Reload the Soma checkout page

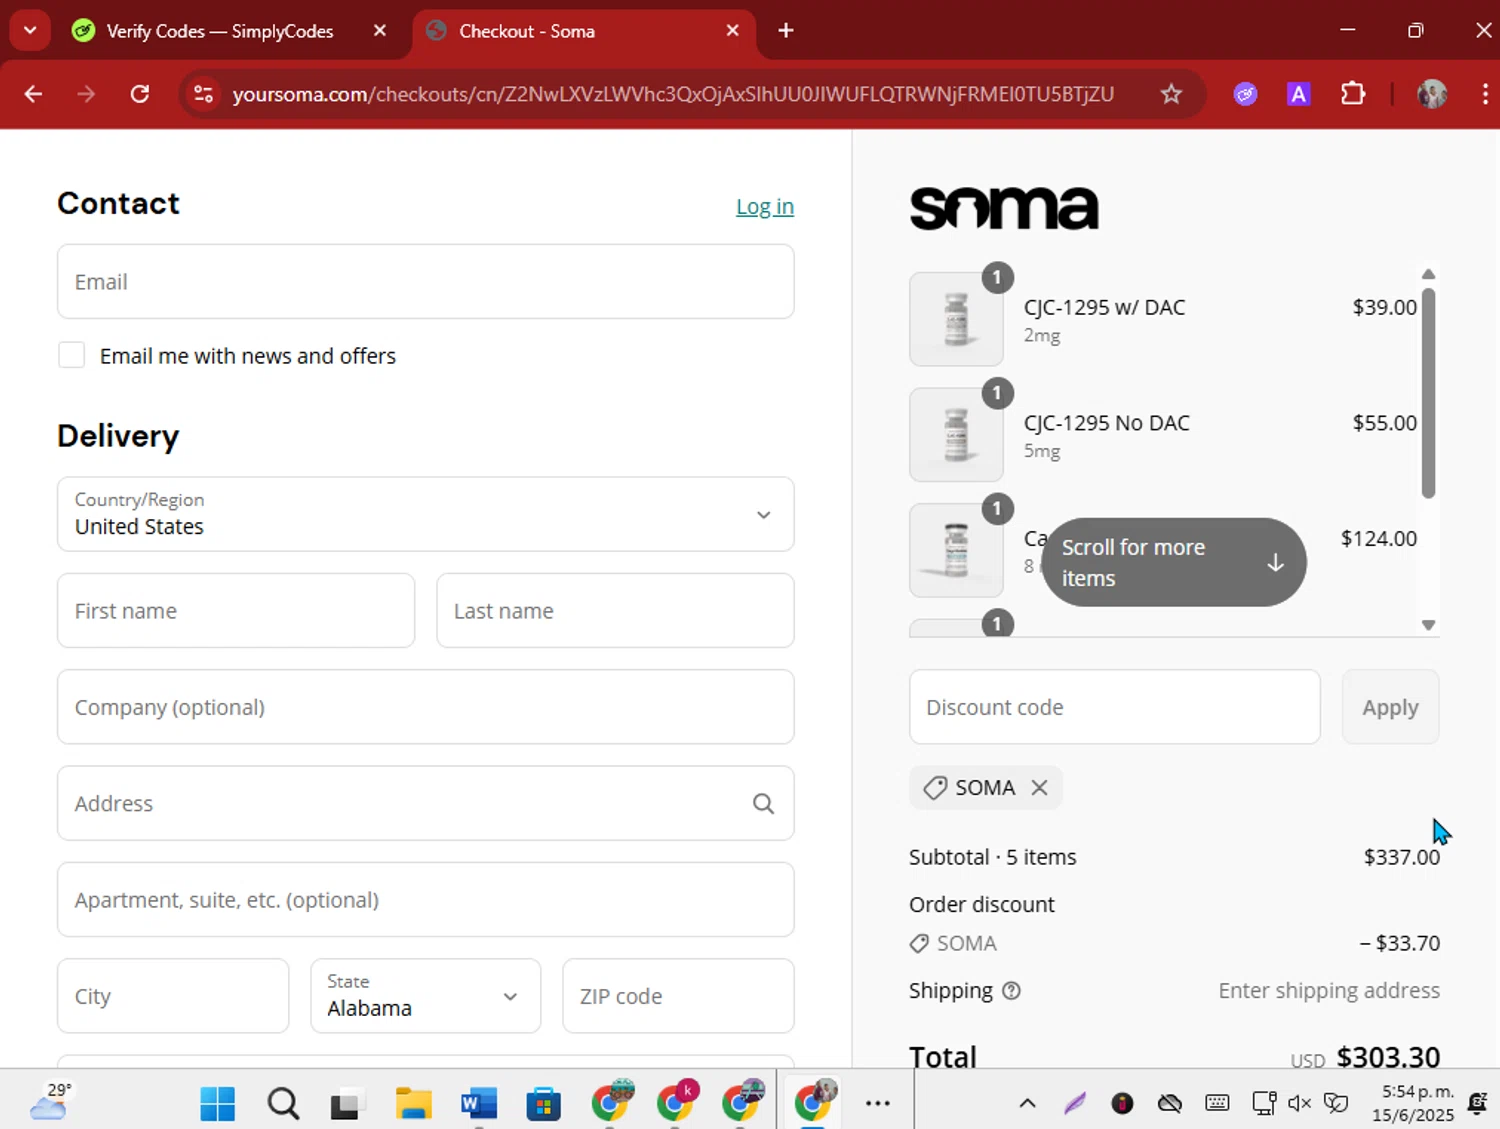click(140, 94)
